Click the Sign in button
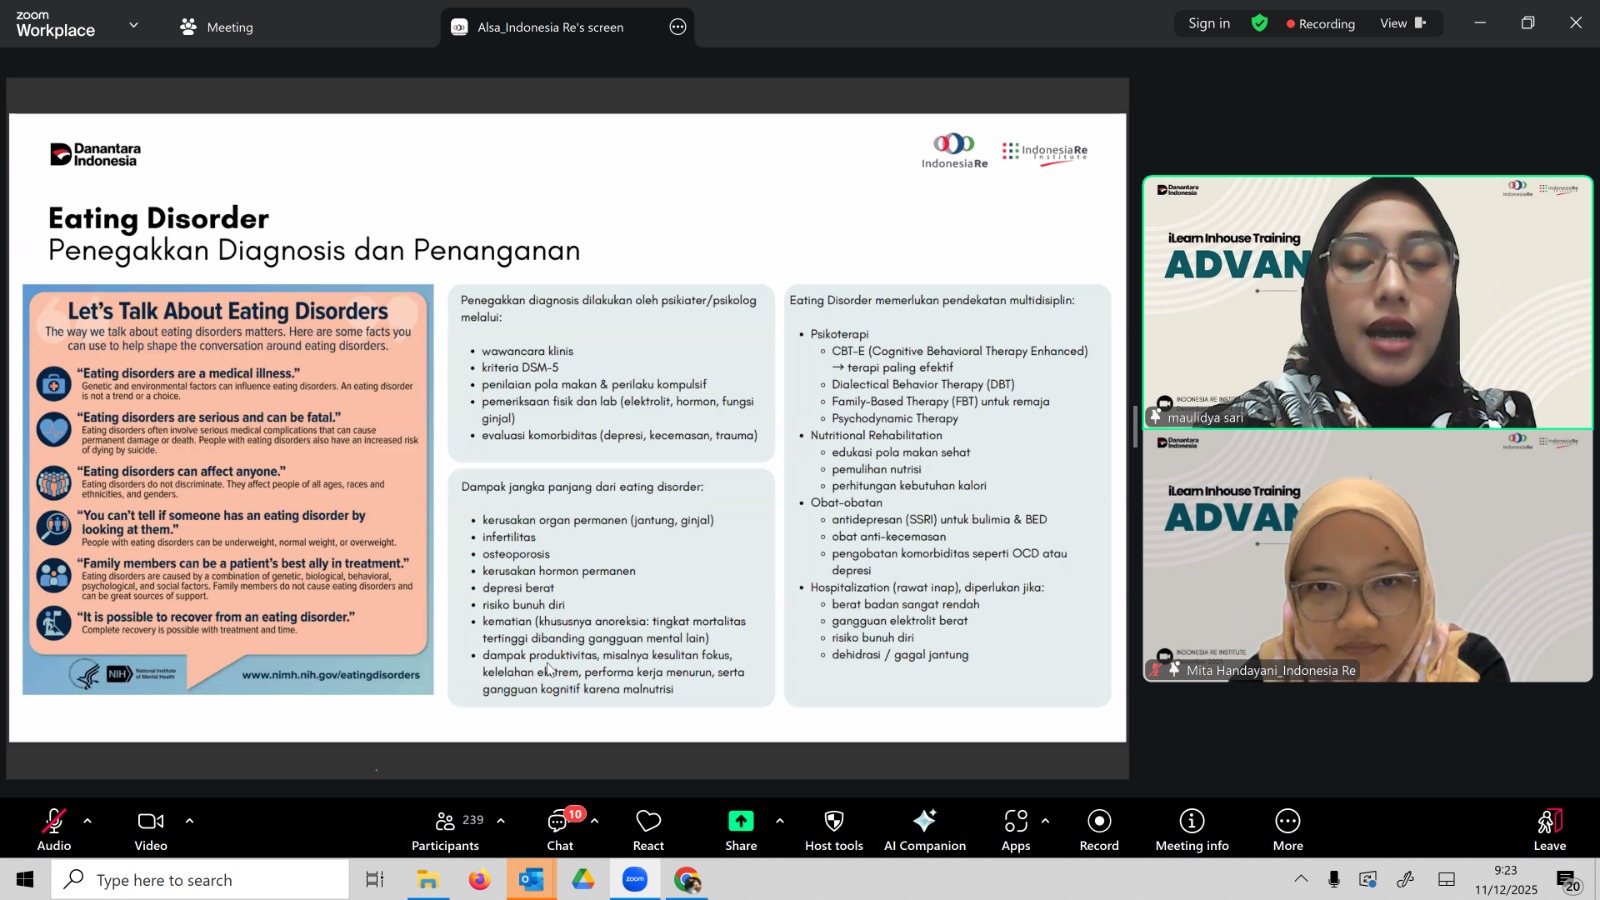Image resolution: width=1600 pixels, height=900 pixels. [x=1209, y=24]
